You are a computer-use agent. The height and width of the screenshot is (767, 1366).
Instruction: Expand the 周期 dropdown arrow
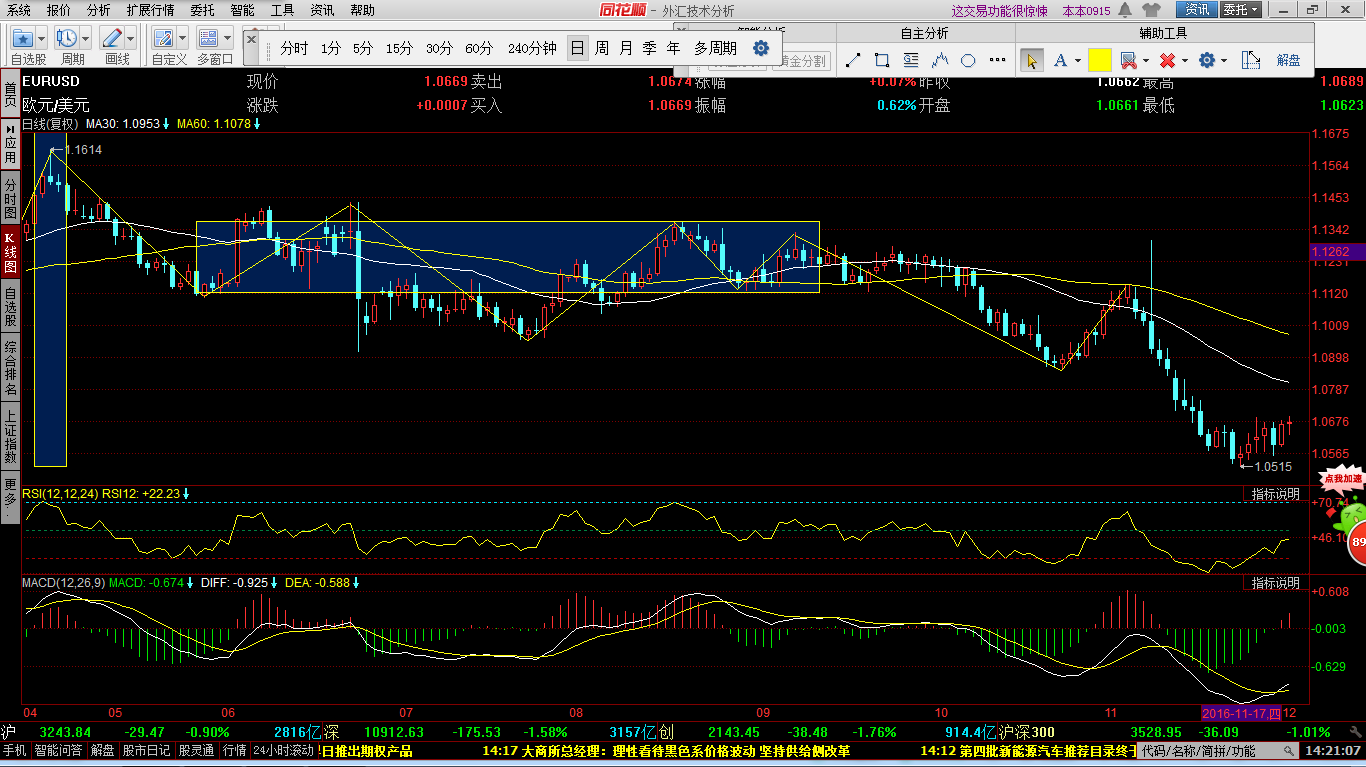coord(86,38)
